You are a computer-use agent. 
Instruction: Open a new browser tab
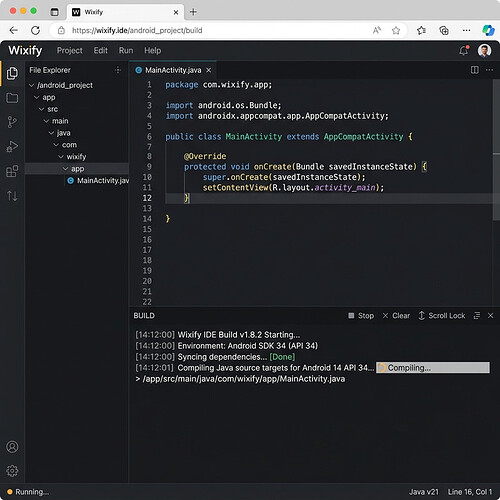coord(193,12)
